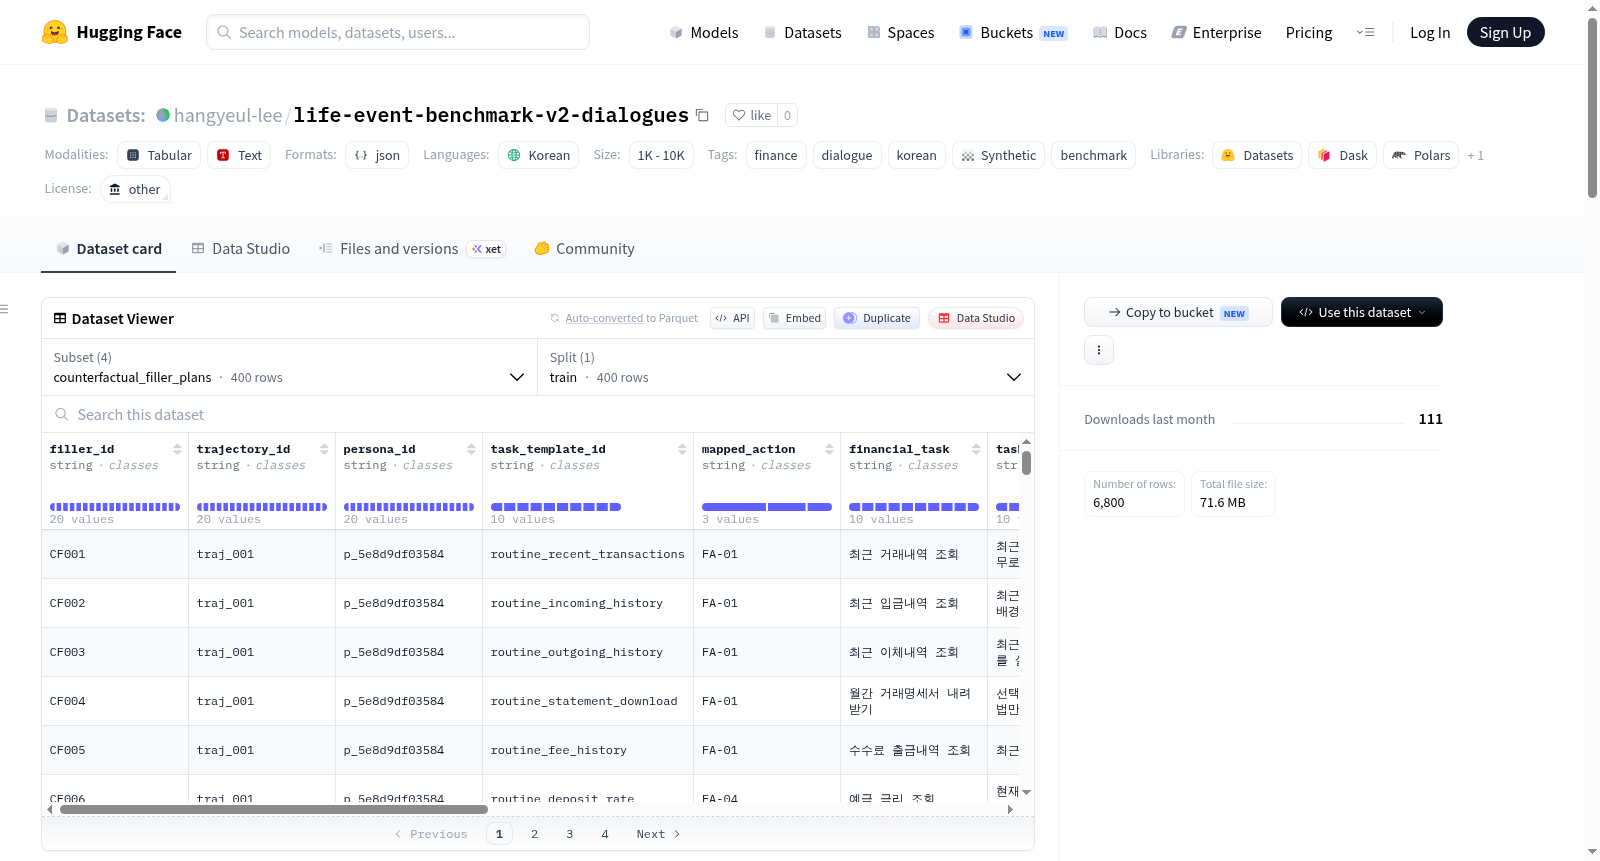Open hangyeul-lee user profile
The image size is (1600, 861).
point(228,115)
